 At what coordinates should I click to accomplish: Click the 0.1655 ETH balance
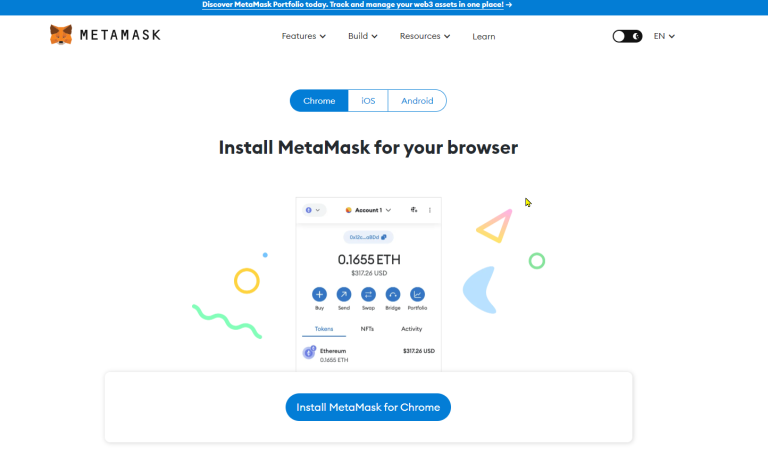click(369, 260)
